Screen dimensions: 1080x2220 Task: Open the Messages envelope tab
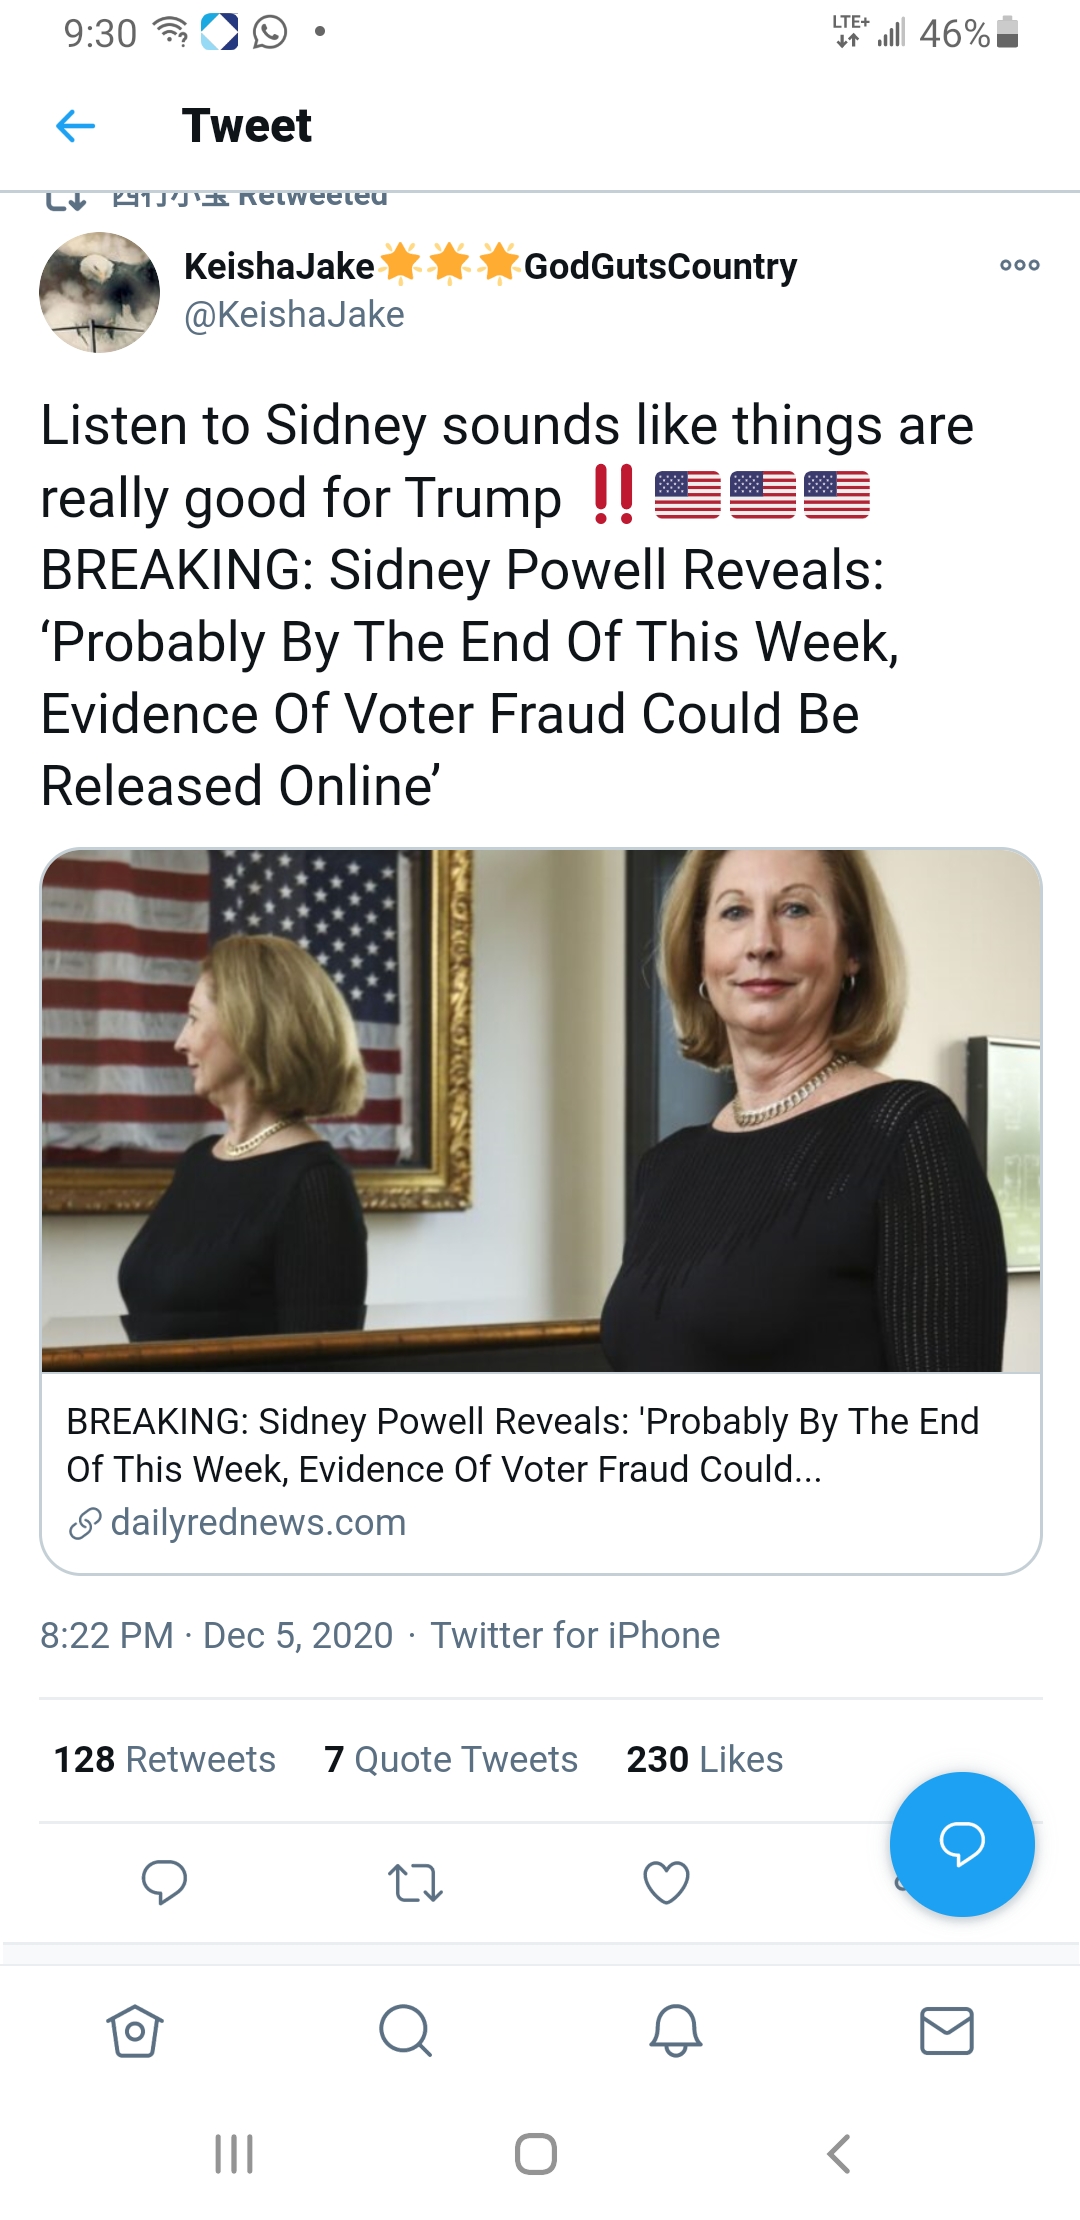click(x=946, y=2031)
